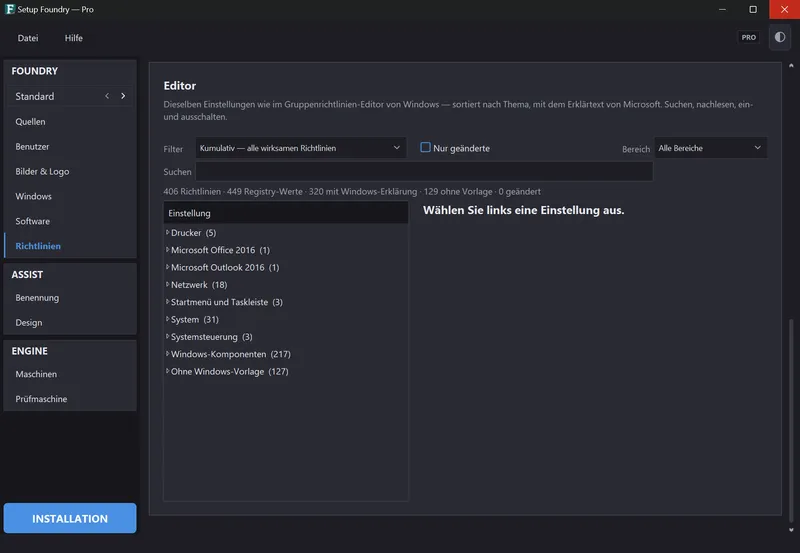Maximize the Setup Foundry window

753,9
